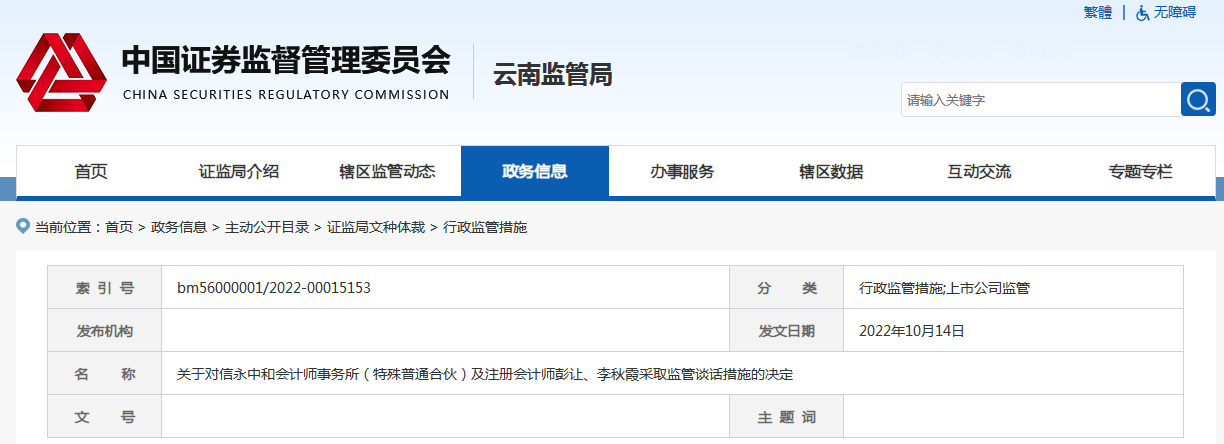Viewport: 1224px width, 444px height.
Task: Click index number bm56000001/2022-00015153
Action: [274, 288]
